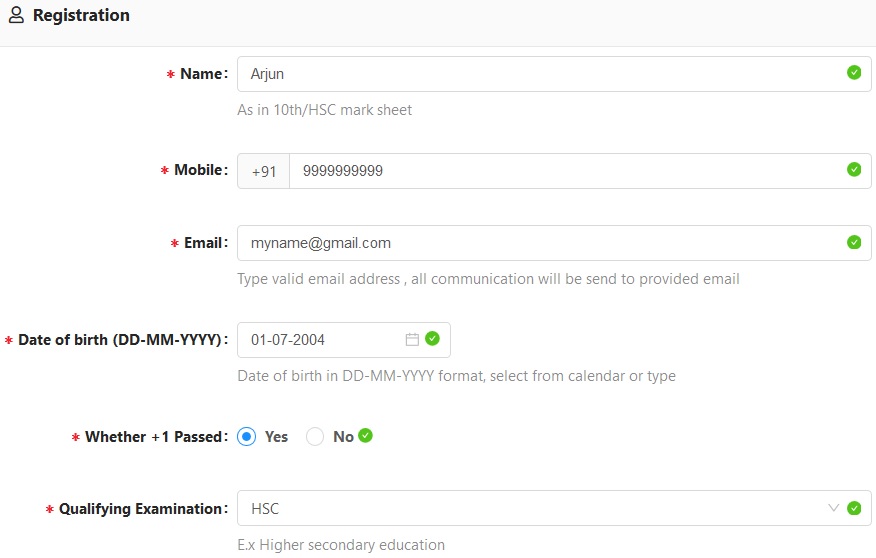Select Yes for Whether +1 Passed

click(246, 436)
